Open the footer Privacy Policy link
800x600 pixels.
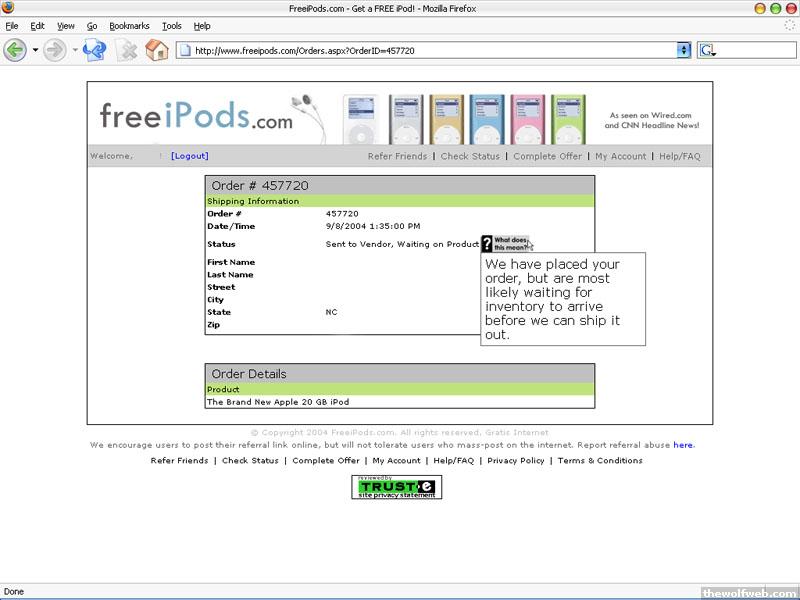516,461
